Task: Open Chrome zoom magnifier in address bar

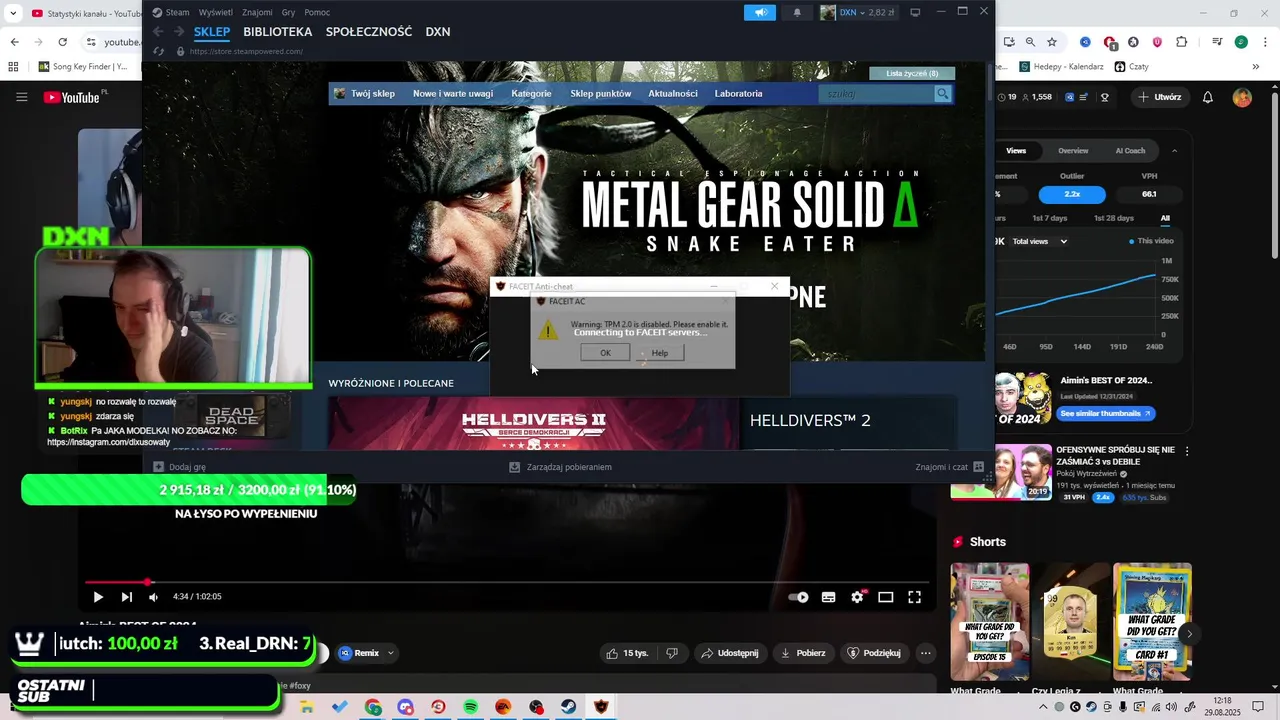Action: pos(1030,42)
